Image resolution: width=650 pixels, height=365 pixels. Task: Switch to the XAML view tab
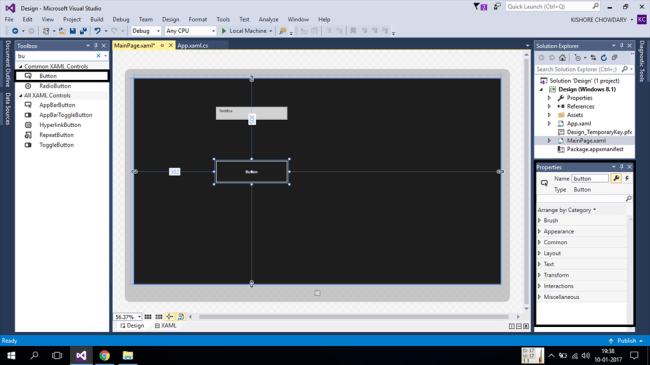[165, 326]
